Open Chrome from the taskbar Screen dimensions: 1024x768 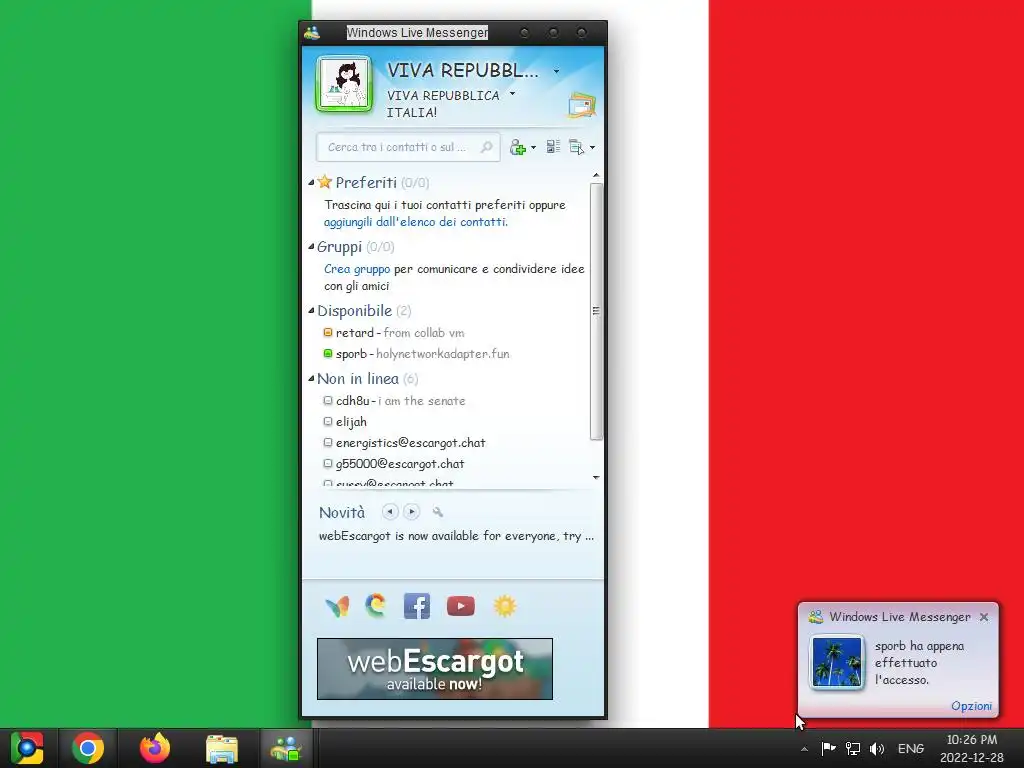[x=88, y=748]
